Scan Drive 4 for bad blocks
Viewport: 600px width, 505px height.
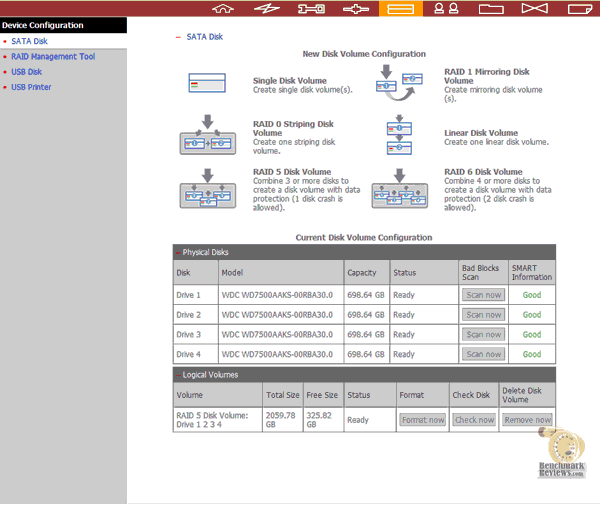[x=484, y=354]
